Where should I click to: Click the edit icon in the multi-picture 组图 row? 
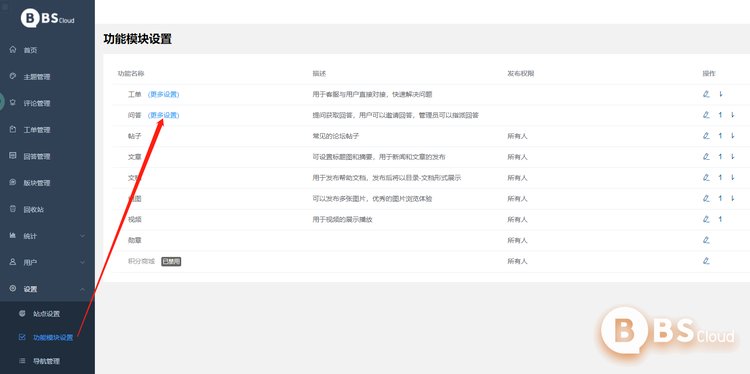pyautogui.click(x=706, y=198)
